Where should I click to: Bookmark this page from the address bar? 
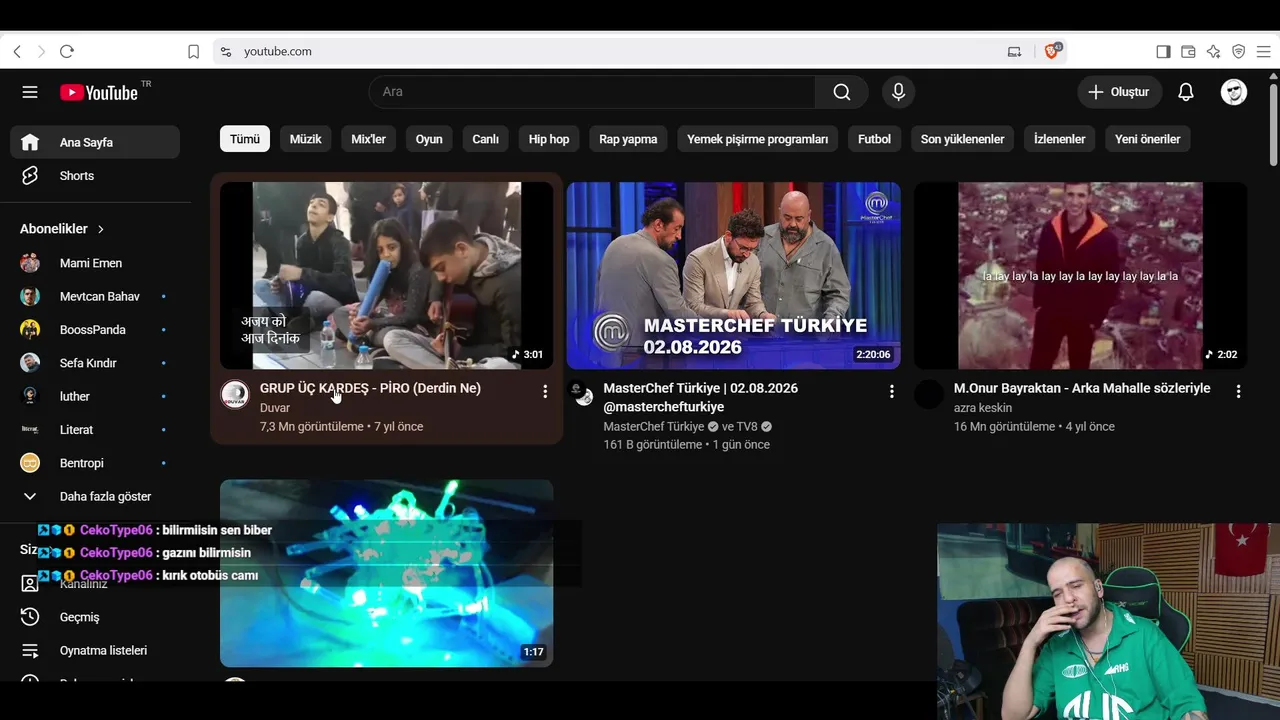[x=194, y=51]
